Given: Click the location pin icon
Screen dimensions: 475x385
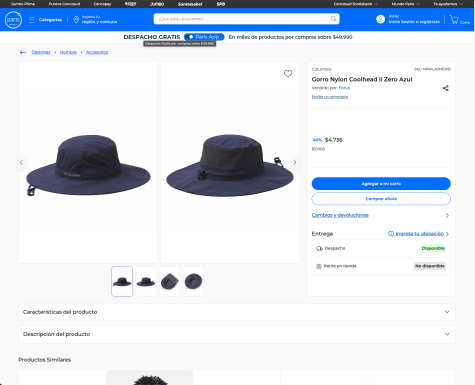Looking at the screenshot, I should [76, 20].
